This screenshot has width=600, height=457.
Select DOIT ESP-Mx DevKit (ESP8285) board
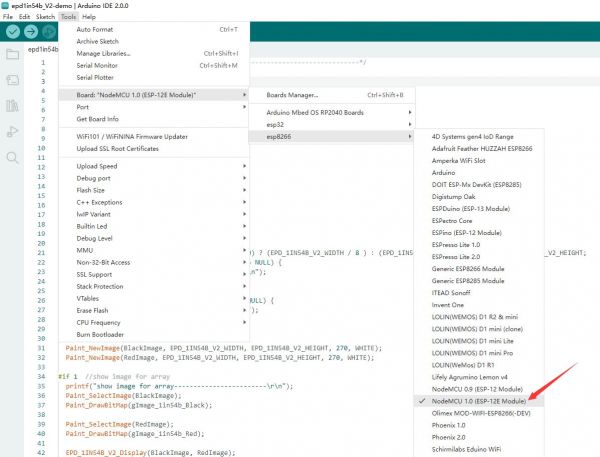point(479,184)
